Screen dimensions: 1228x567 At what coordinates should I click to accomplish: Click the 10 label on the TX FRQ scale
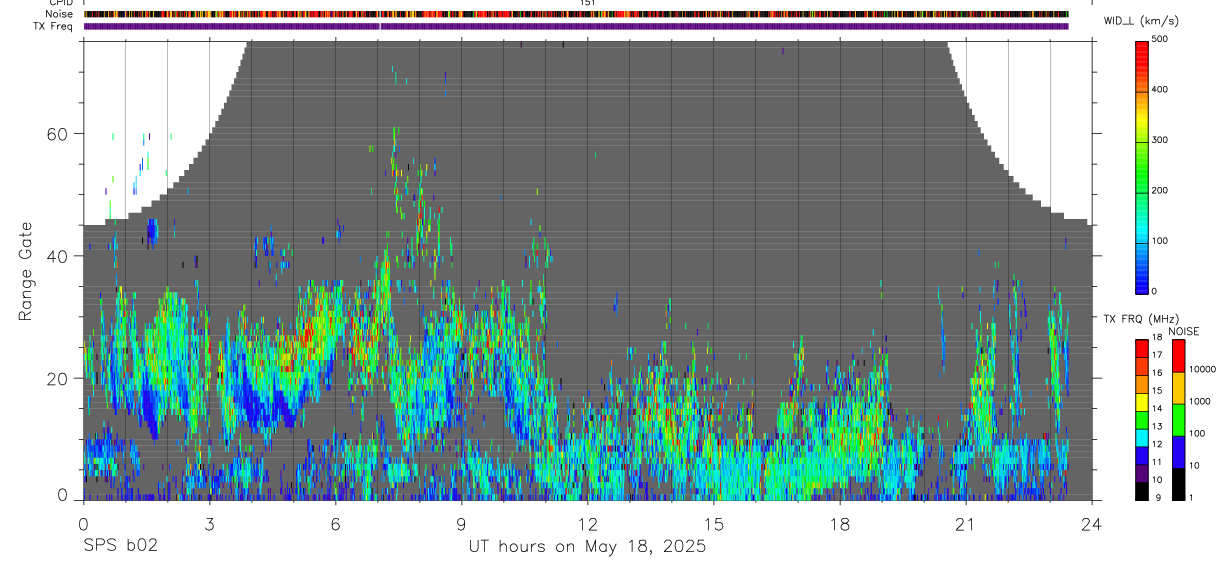pyautogui.click(x=1157, y=480)
